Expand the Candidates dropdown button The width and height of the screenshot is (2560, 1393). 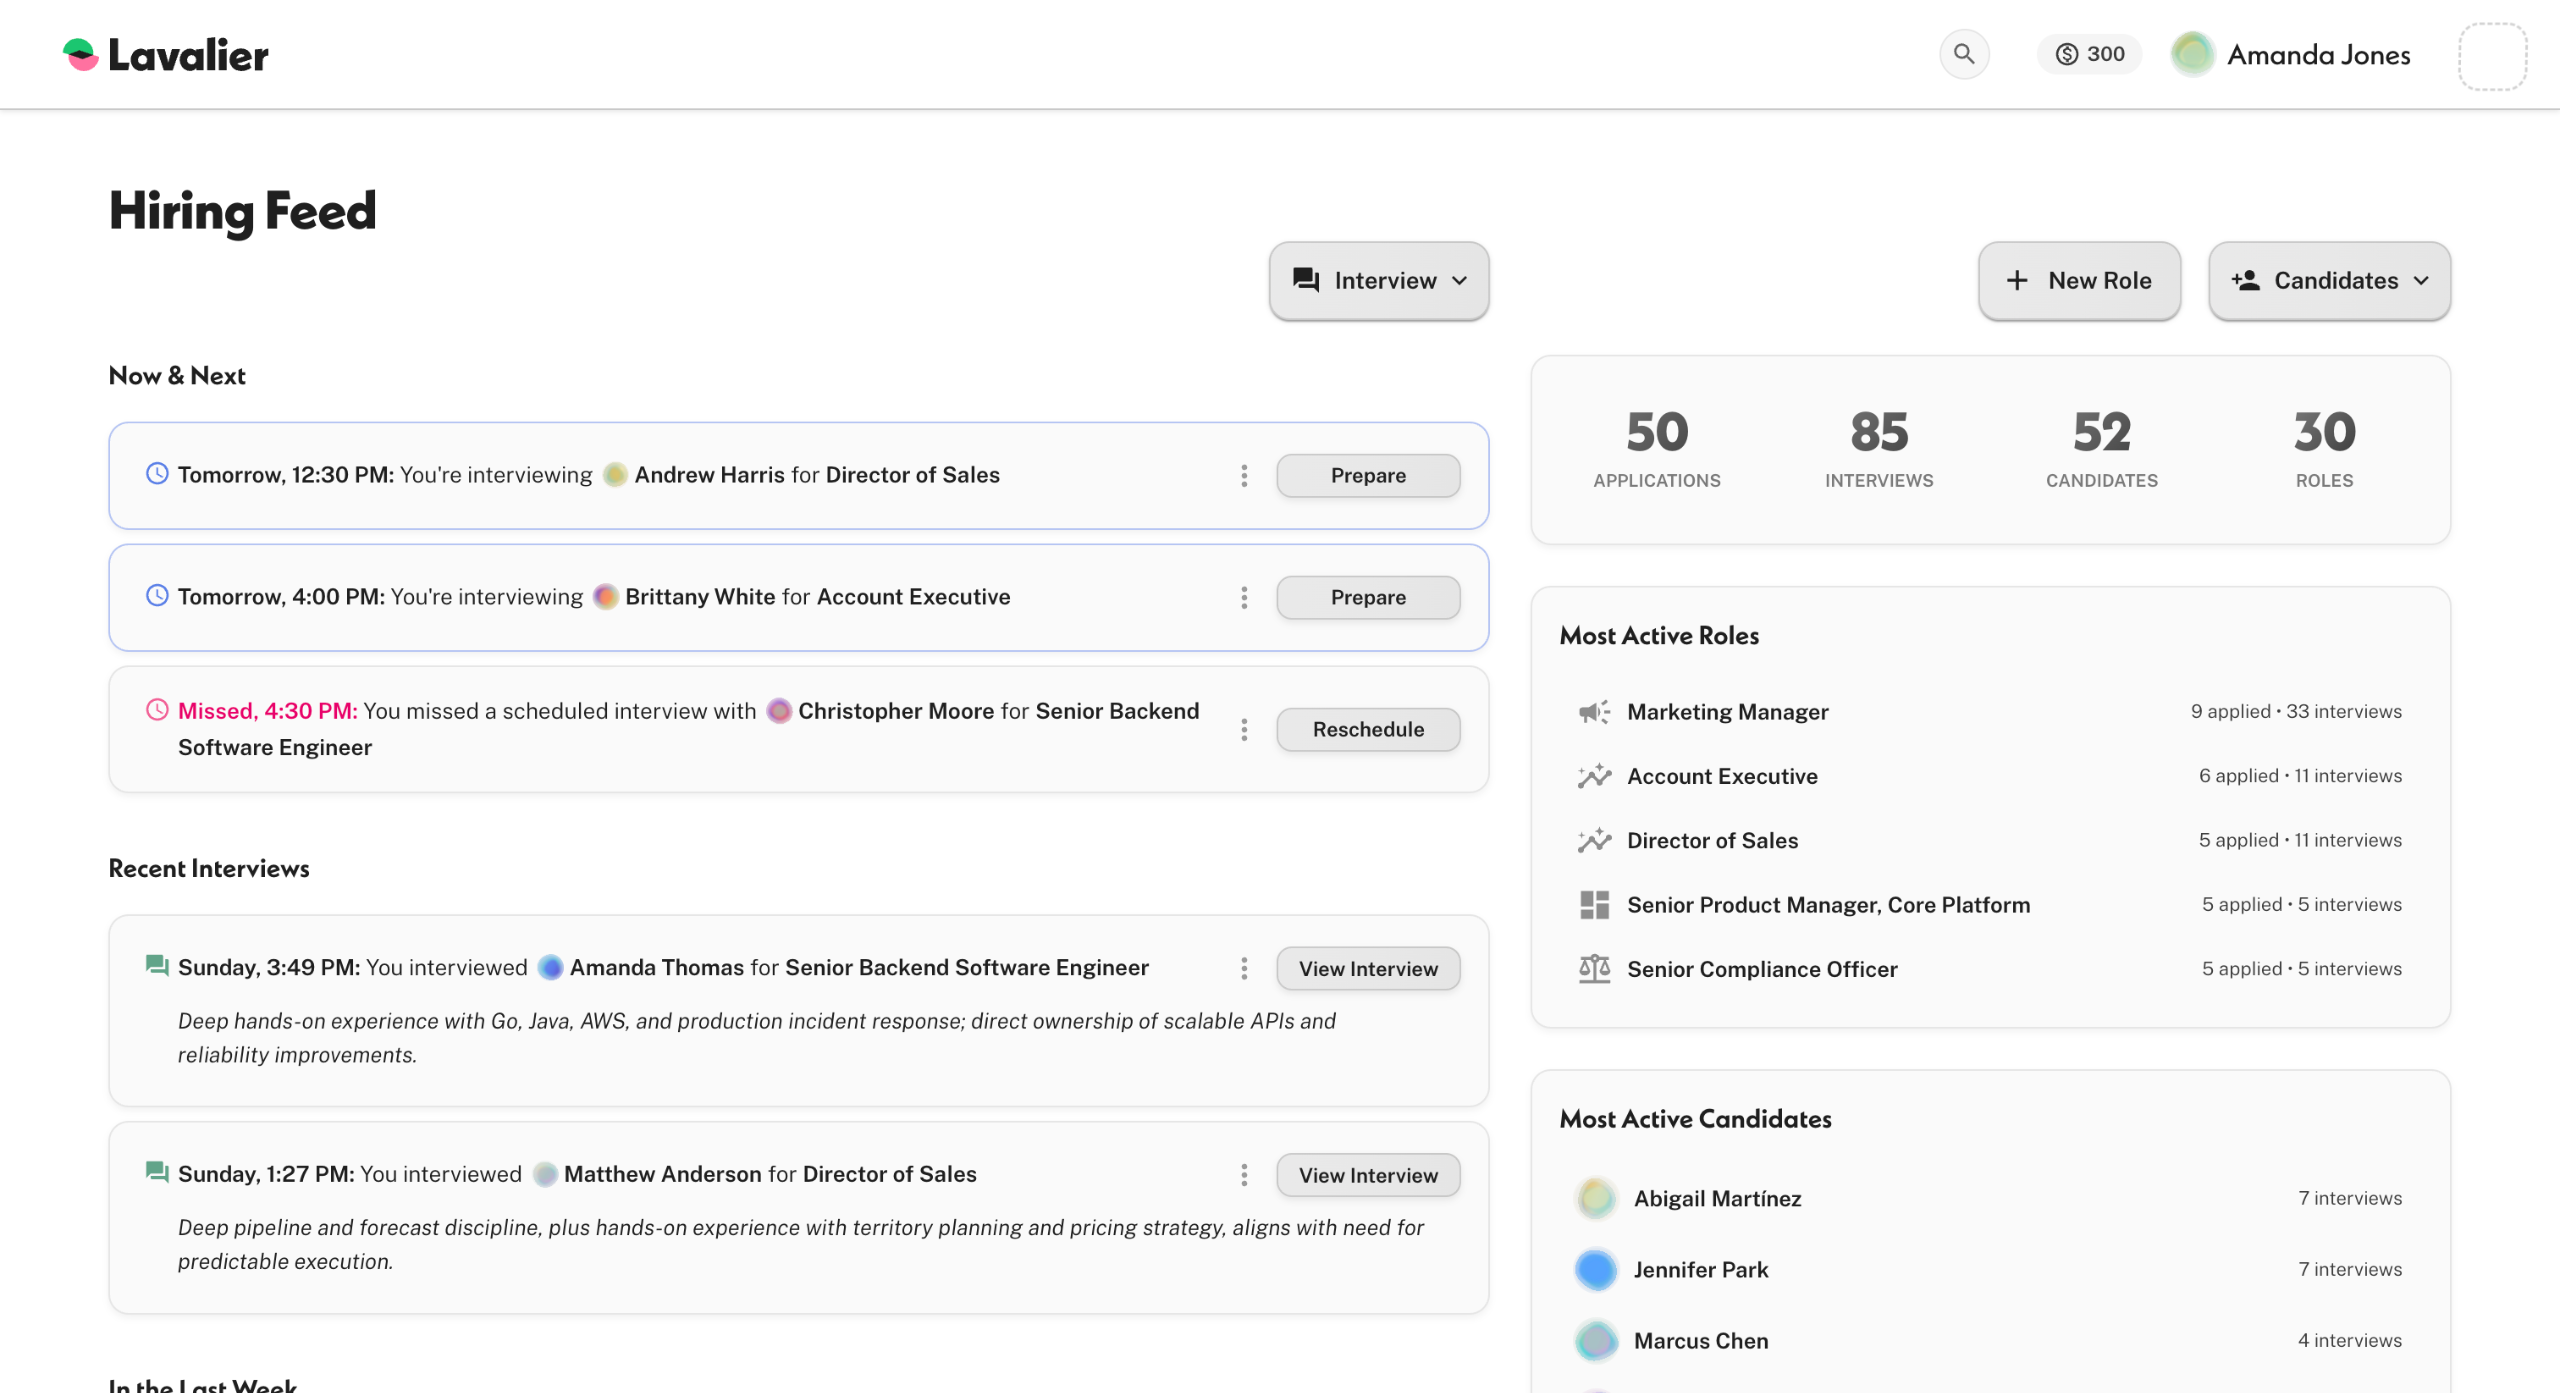2329,281
